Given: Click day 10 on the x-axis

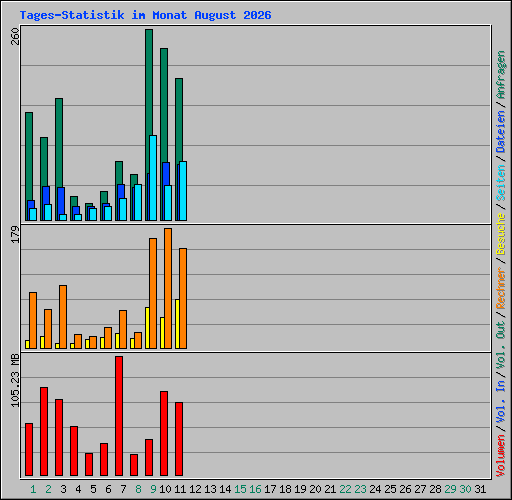Looking at the screenshot, I should tap(165, 489).
